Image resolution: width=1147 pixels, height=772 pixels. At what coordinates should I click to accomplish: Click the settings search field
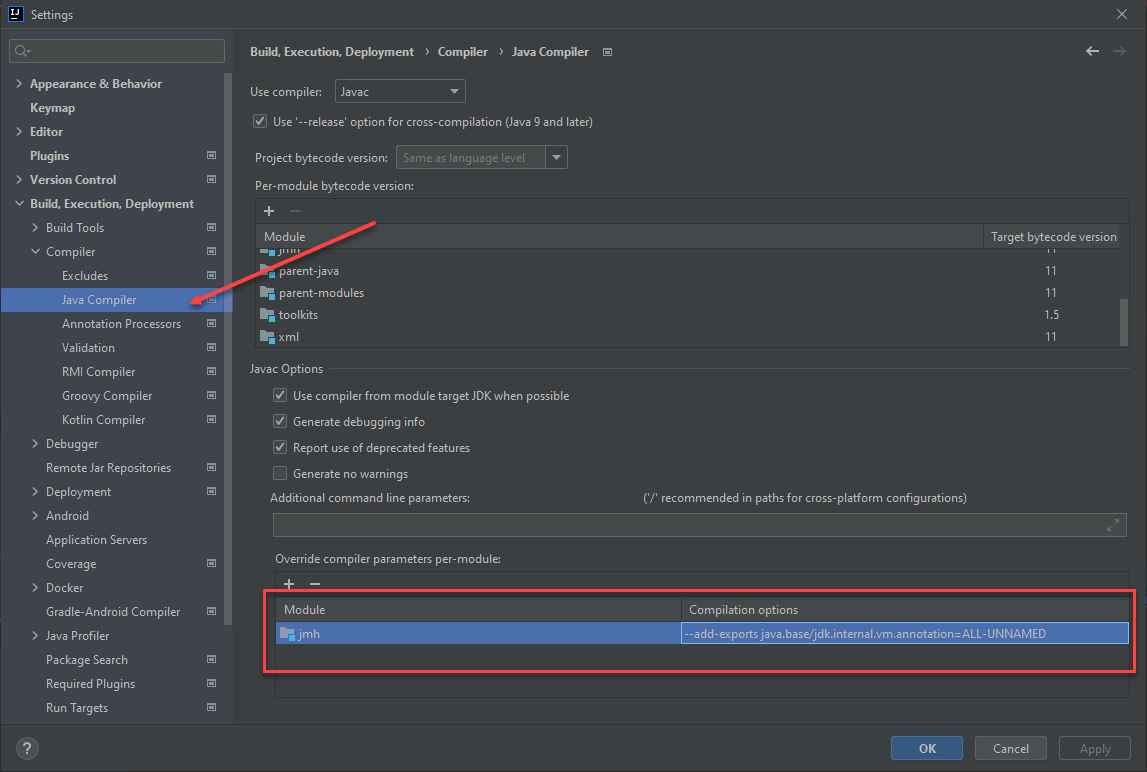coord(117,50)
